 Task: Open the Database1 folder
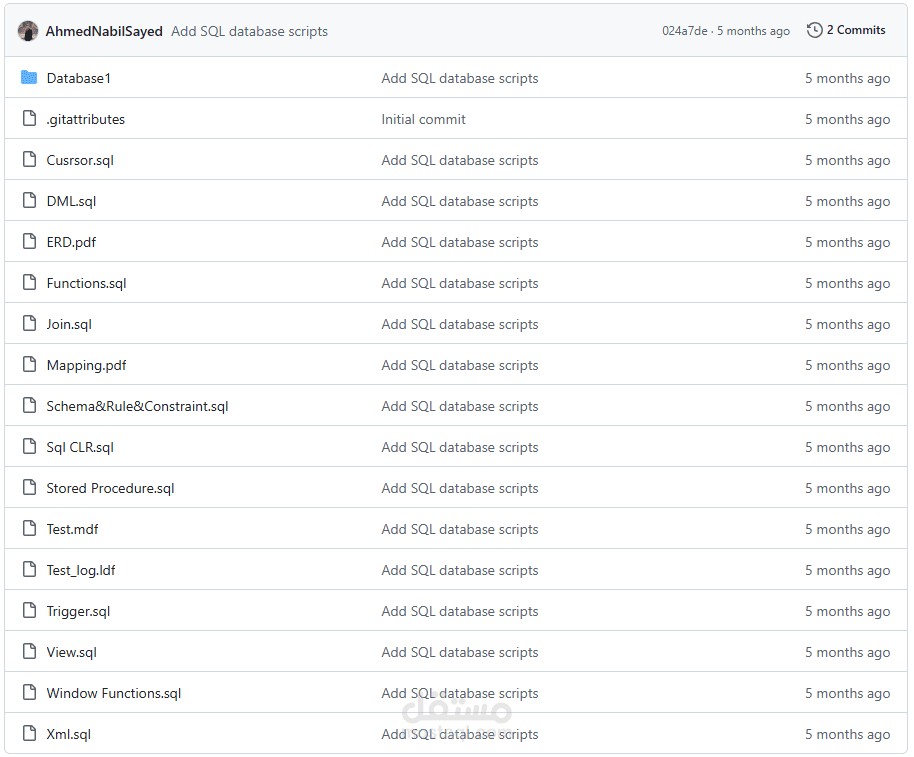coord(79,78)
